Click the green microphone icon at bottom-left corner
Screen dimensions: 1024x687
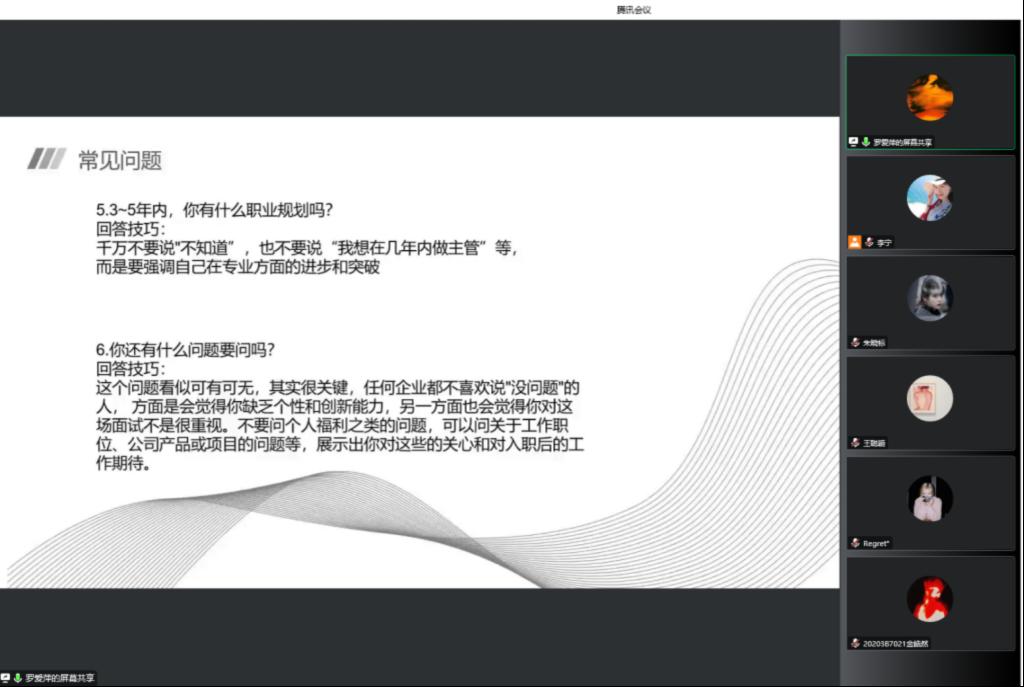click(18, 678)
